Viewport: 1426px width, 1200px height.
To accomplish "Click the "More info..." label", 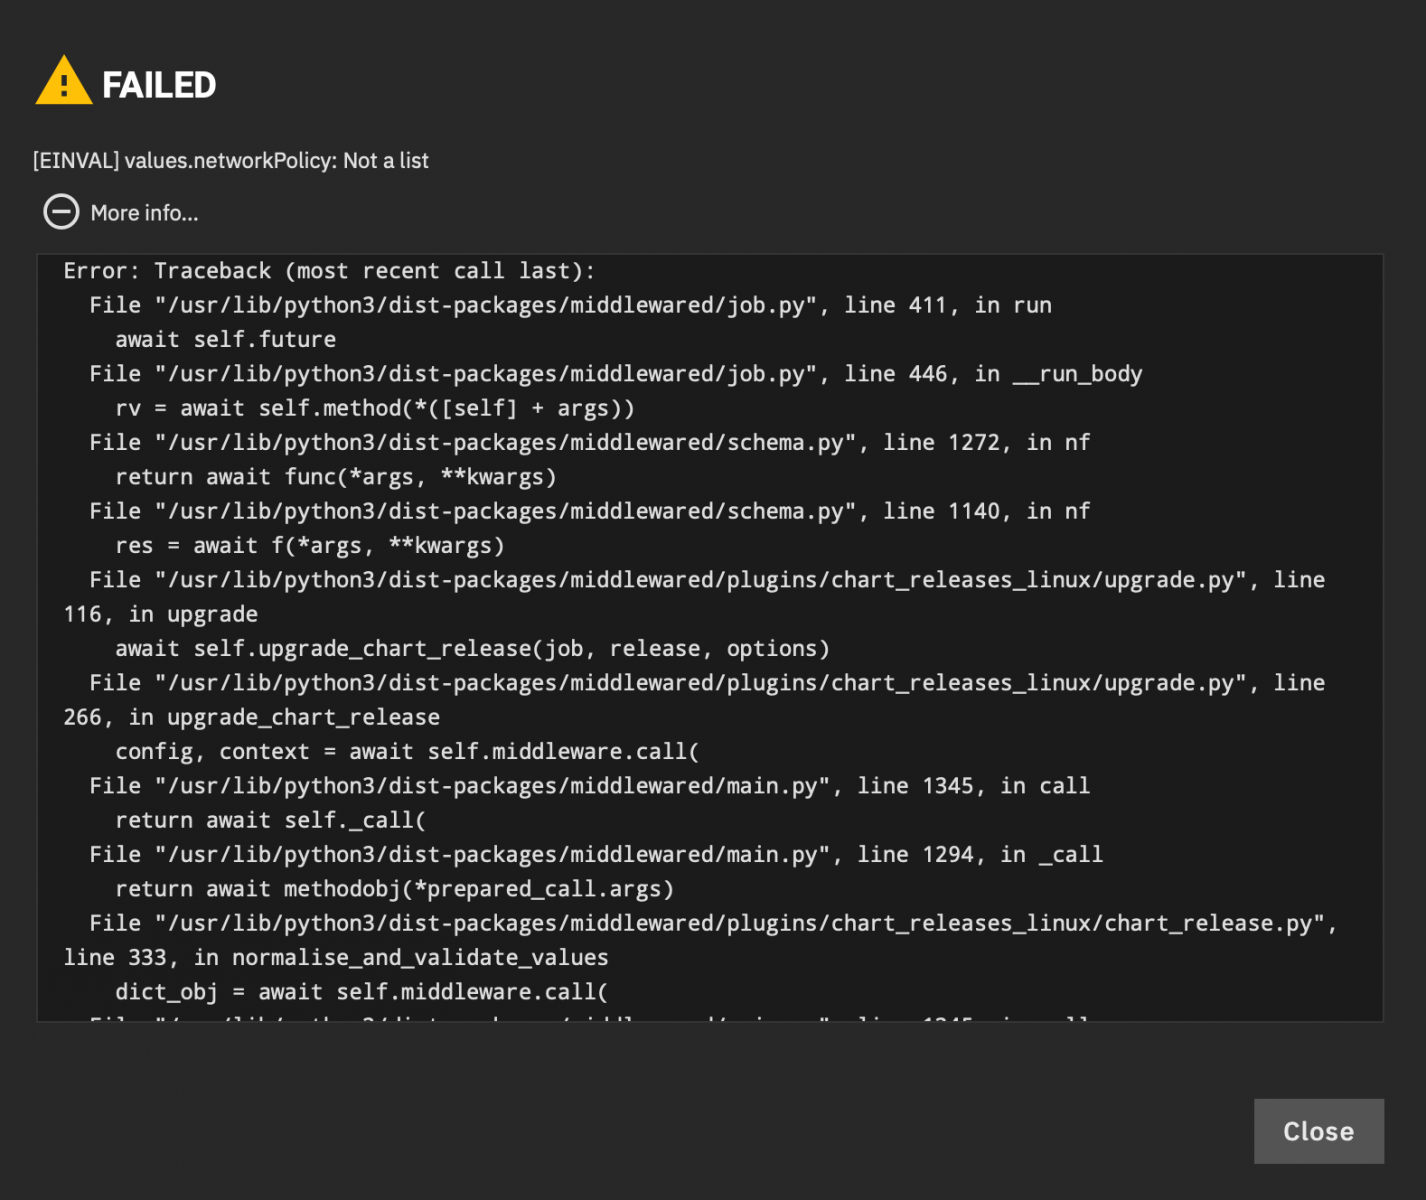I will 144,213.
